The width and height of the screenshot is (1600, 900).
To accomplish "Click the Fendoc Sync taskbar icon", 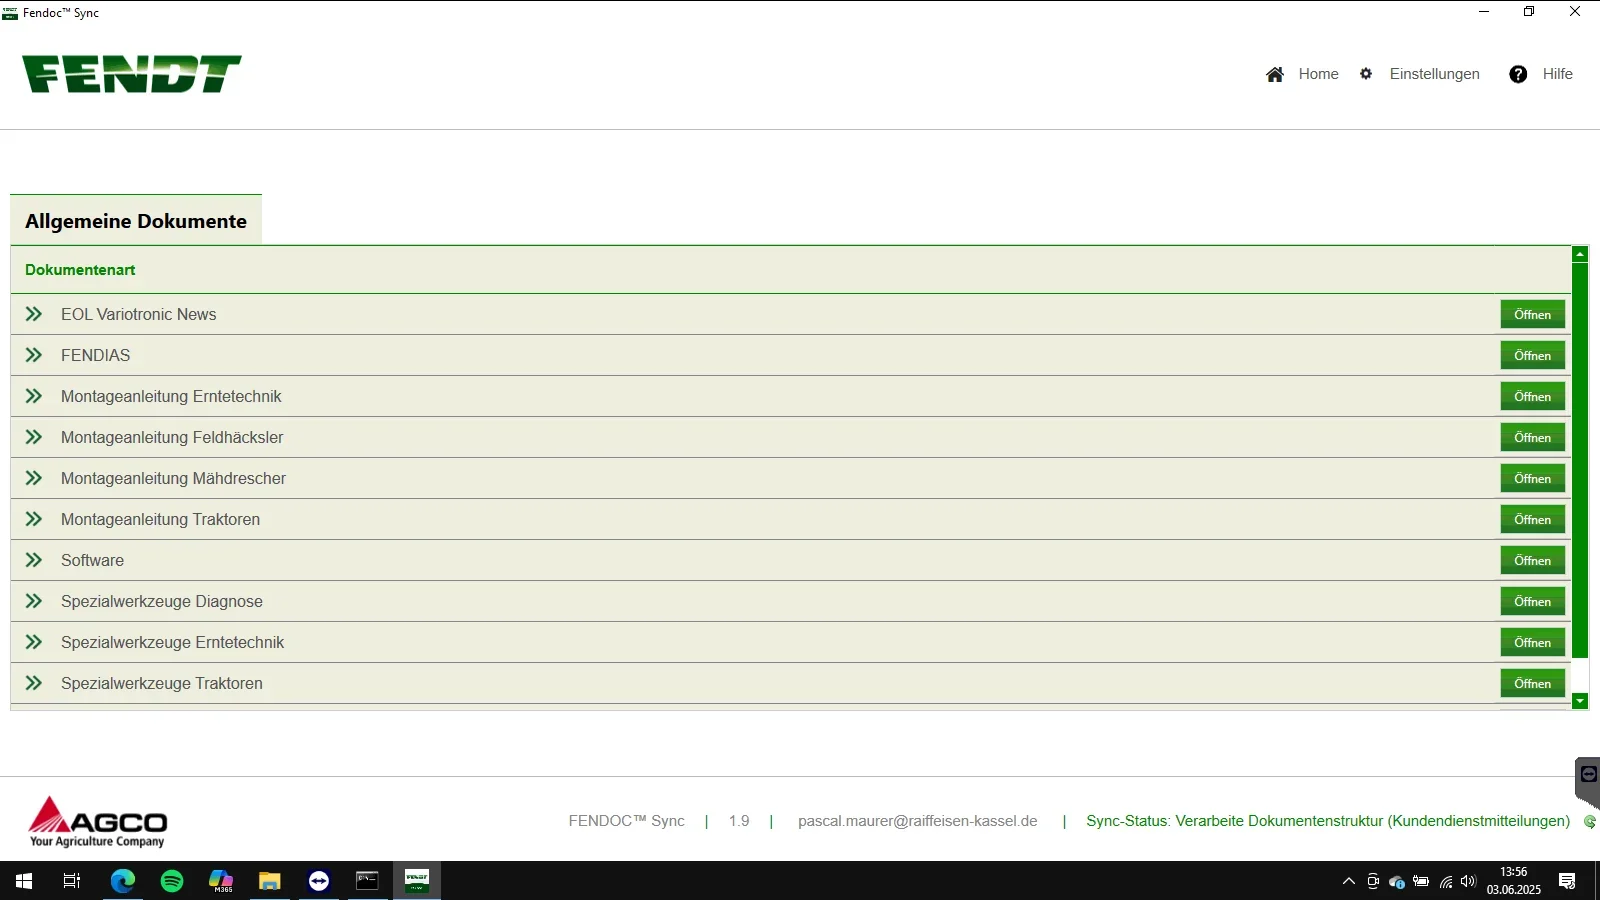I will (417, 881).
